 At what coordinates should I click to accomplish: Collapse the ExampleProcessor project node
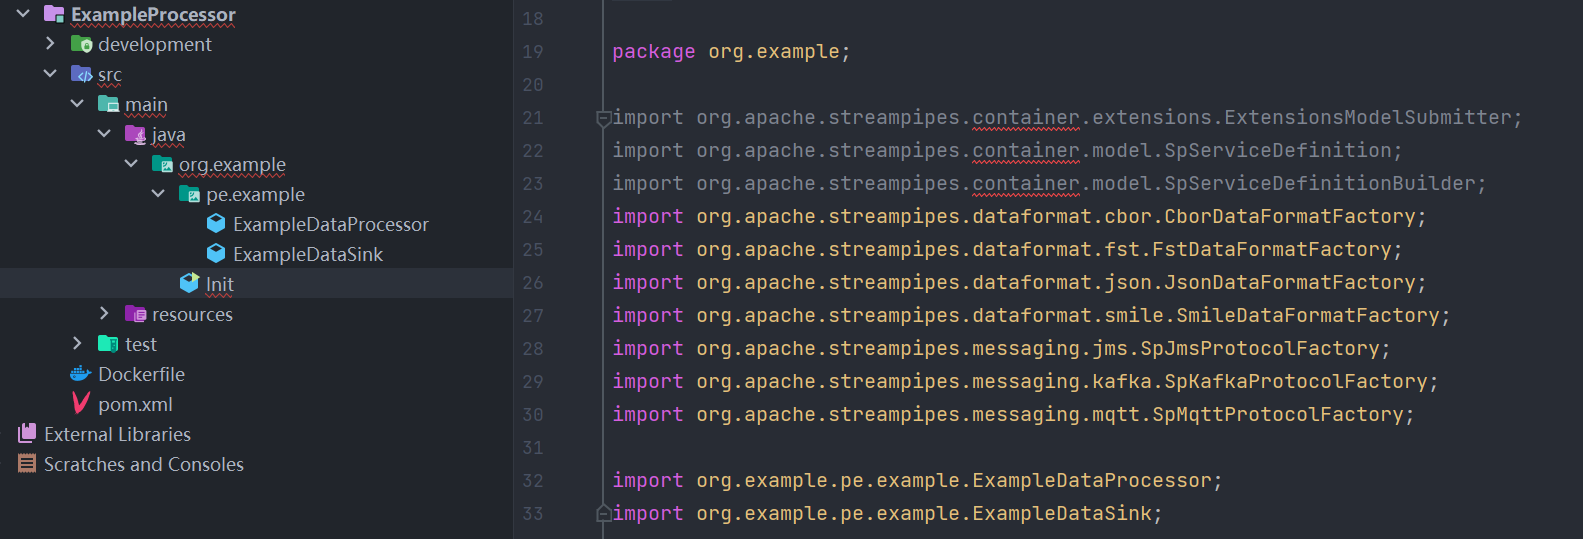(23, 14)
